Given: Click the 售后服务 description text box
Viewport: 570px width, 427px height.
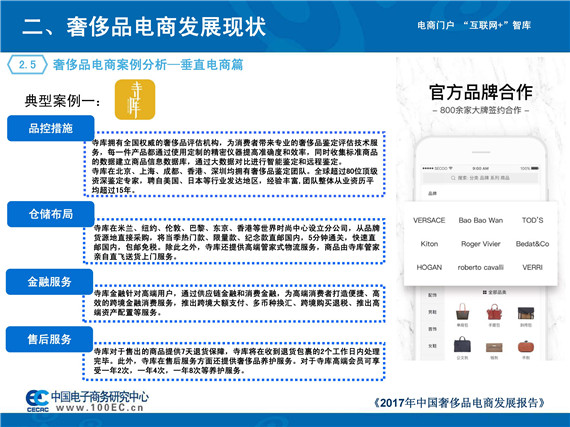Looking at the screenshot, I should click(234, 361).
